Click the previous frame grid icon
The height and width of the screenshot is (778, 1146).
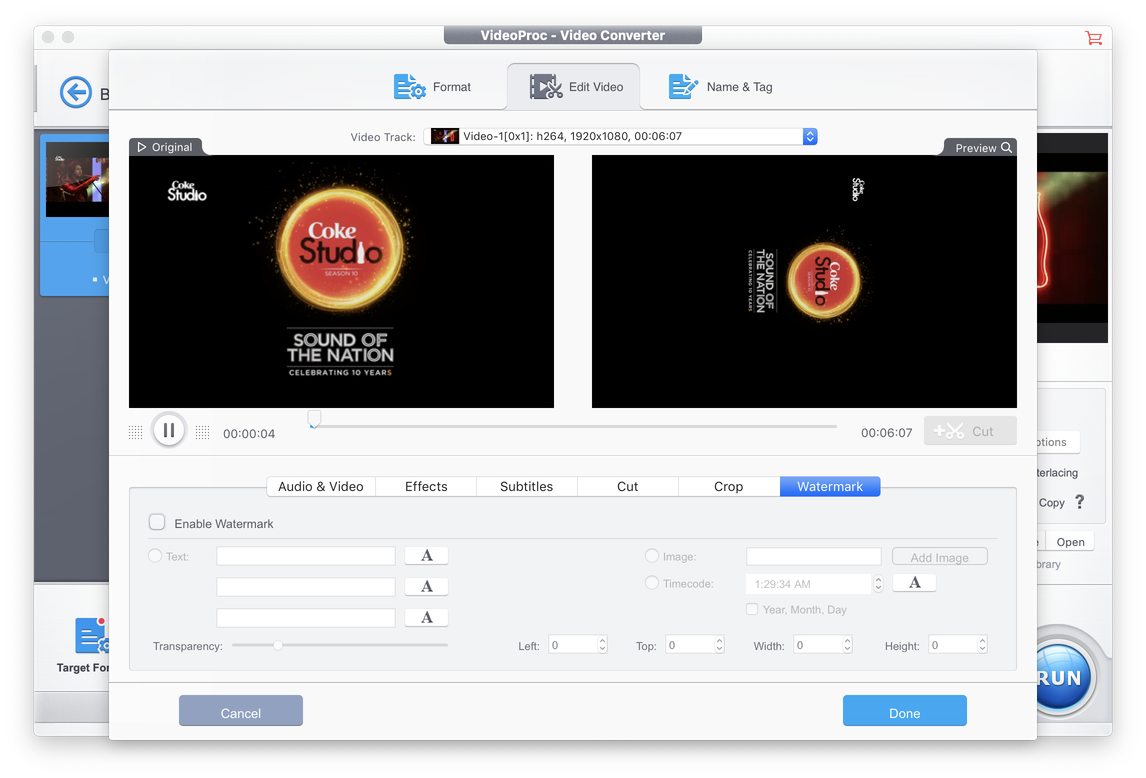tap(135, 433)
